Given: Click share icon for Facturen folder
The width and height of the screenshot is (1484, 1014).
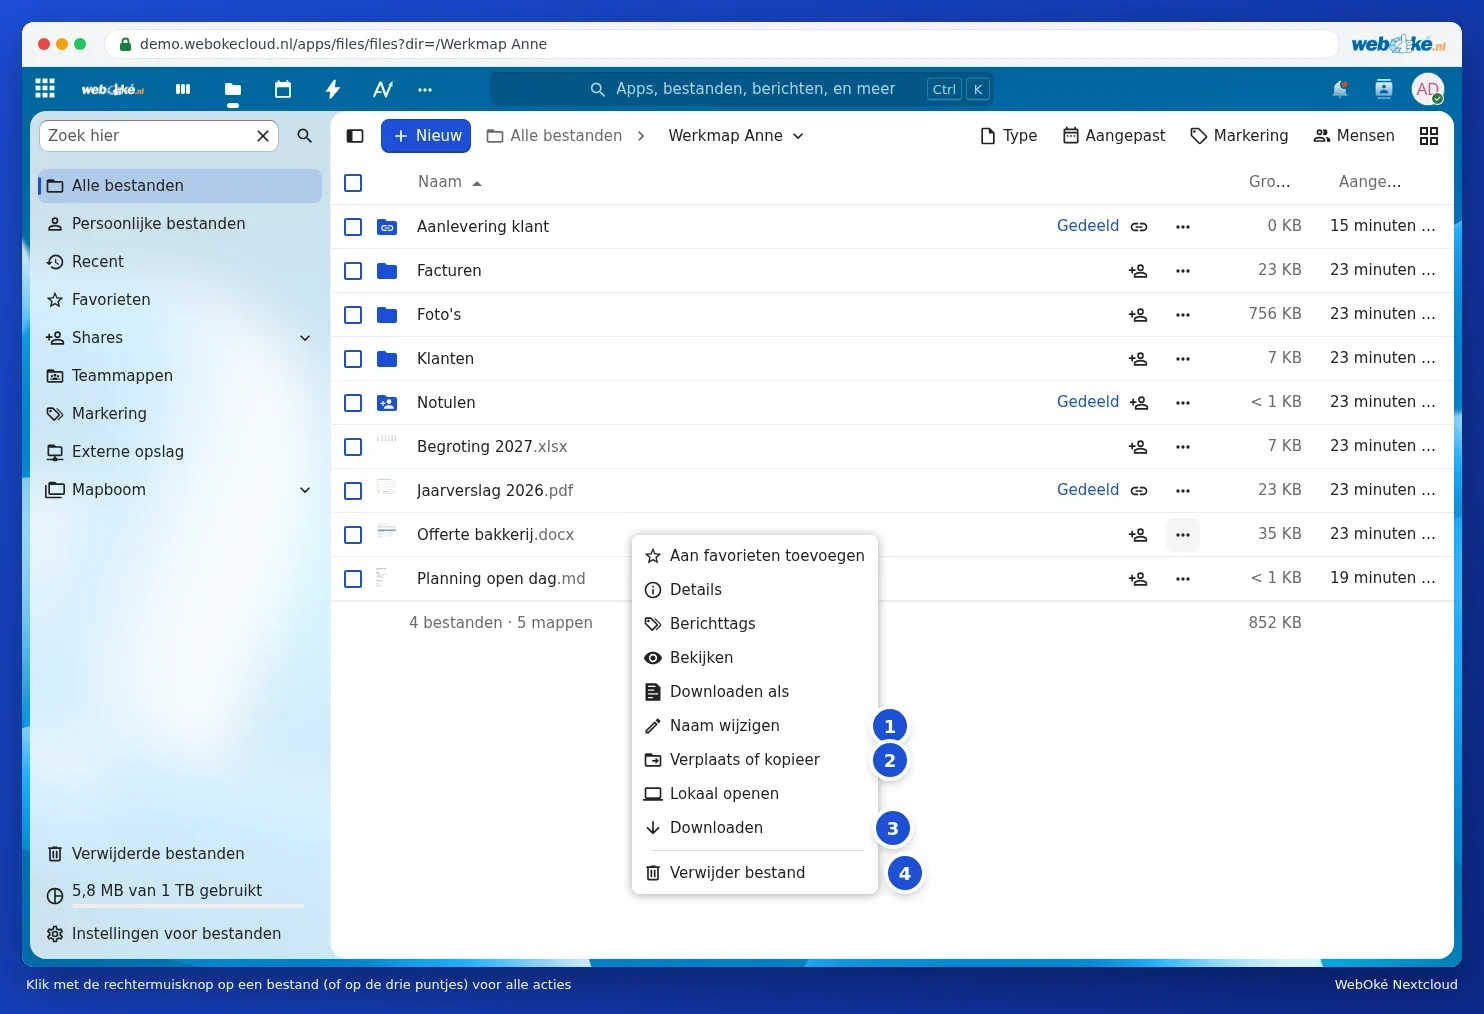Looking at the screenshot, I should pos(1138,271).
